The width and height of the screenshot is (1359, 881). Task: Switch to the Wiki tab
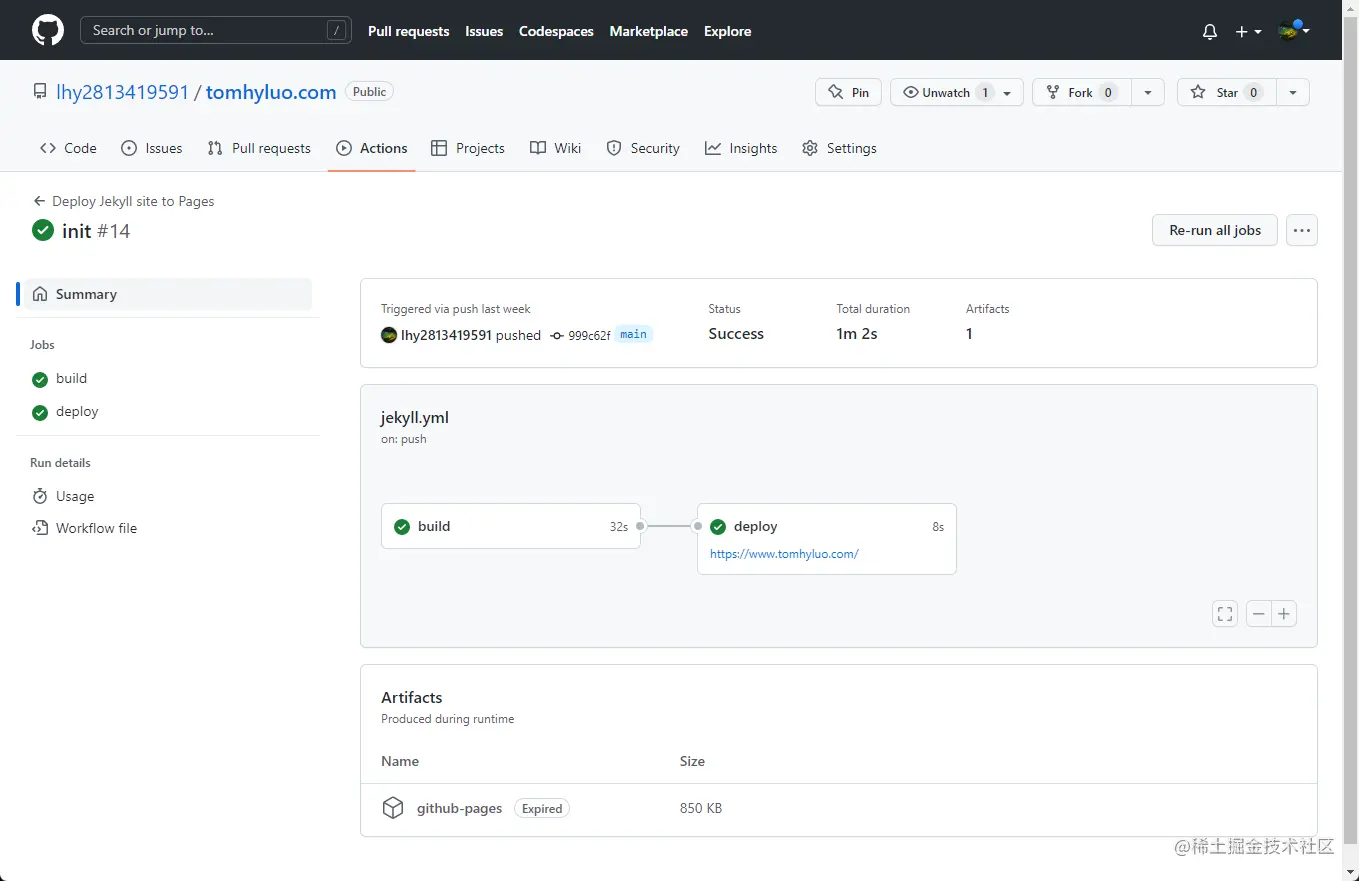tap(555, 148)
